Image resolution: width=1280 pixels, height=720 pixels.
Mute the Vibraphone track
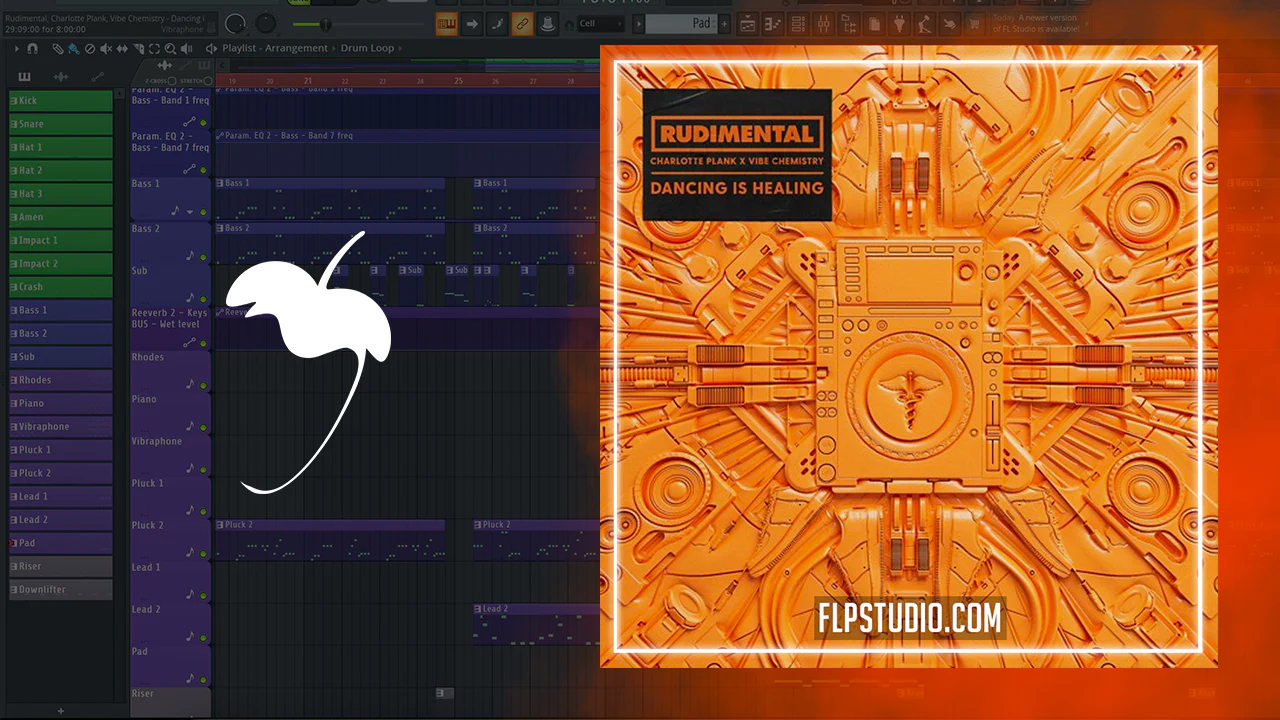pyautogui.click(x=204, y=469)
